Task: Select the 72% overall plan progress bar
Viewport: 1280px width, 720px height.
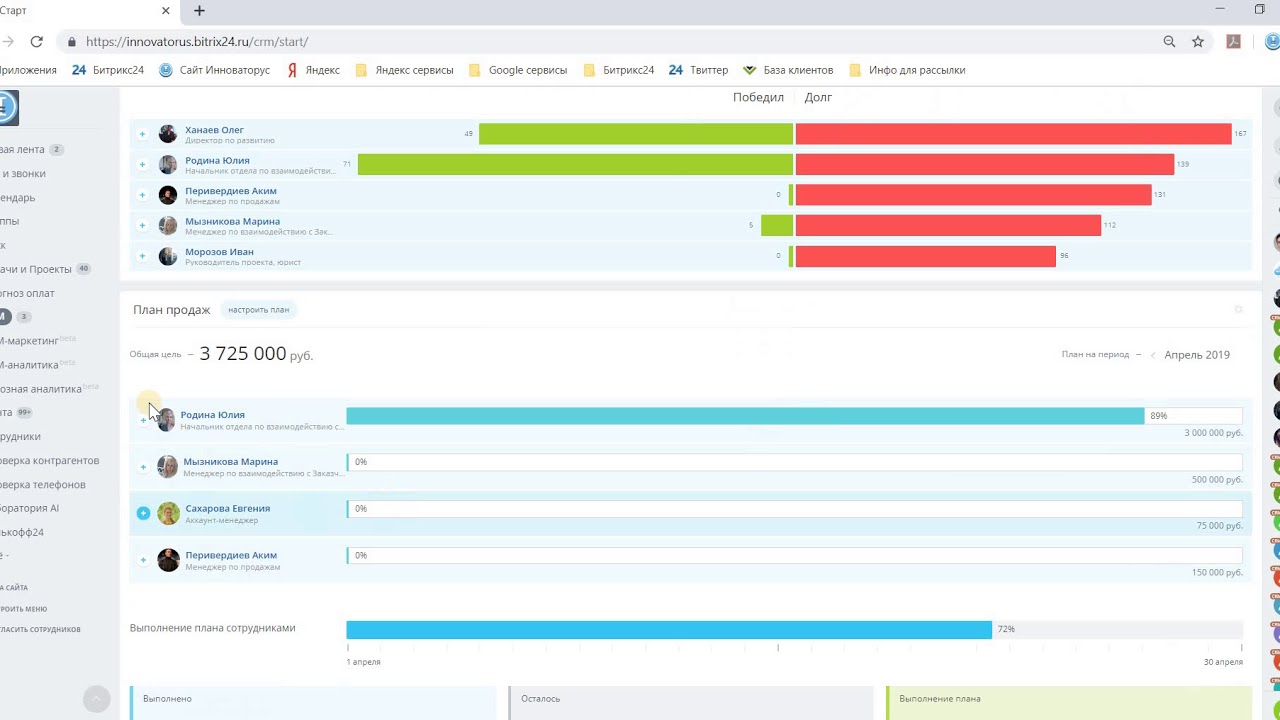Action: (669, 629)
